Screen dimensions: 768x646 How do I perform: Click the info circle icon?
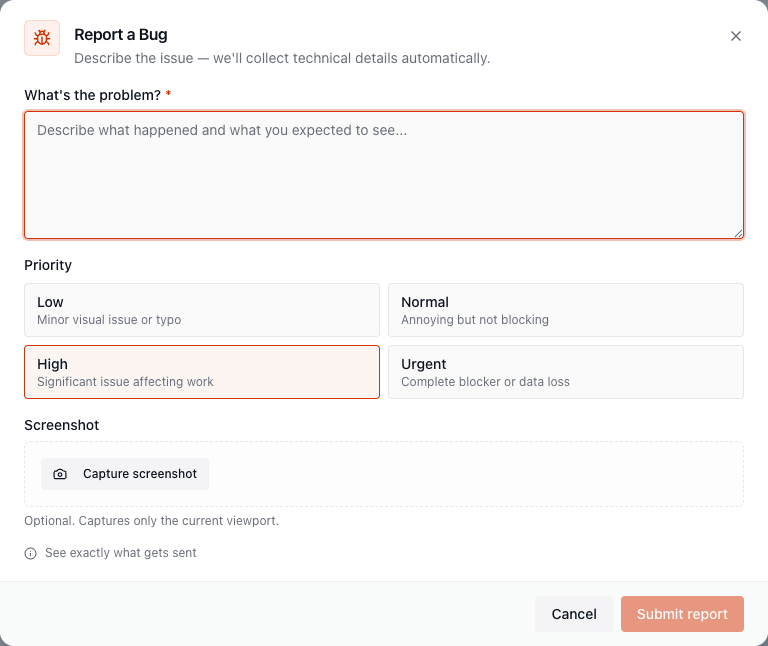(x=30, y=553)
